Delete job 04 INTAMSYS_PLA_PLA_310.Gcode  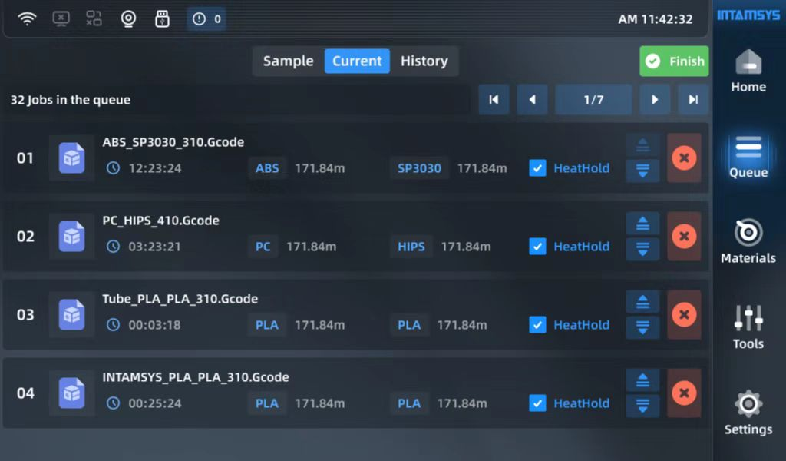click(x=684, y=393)
